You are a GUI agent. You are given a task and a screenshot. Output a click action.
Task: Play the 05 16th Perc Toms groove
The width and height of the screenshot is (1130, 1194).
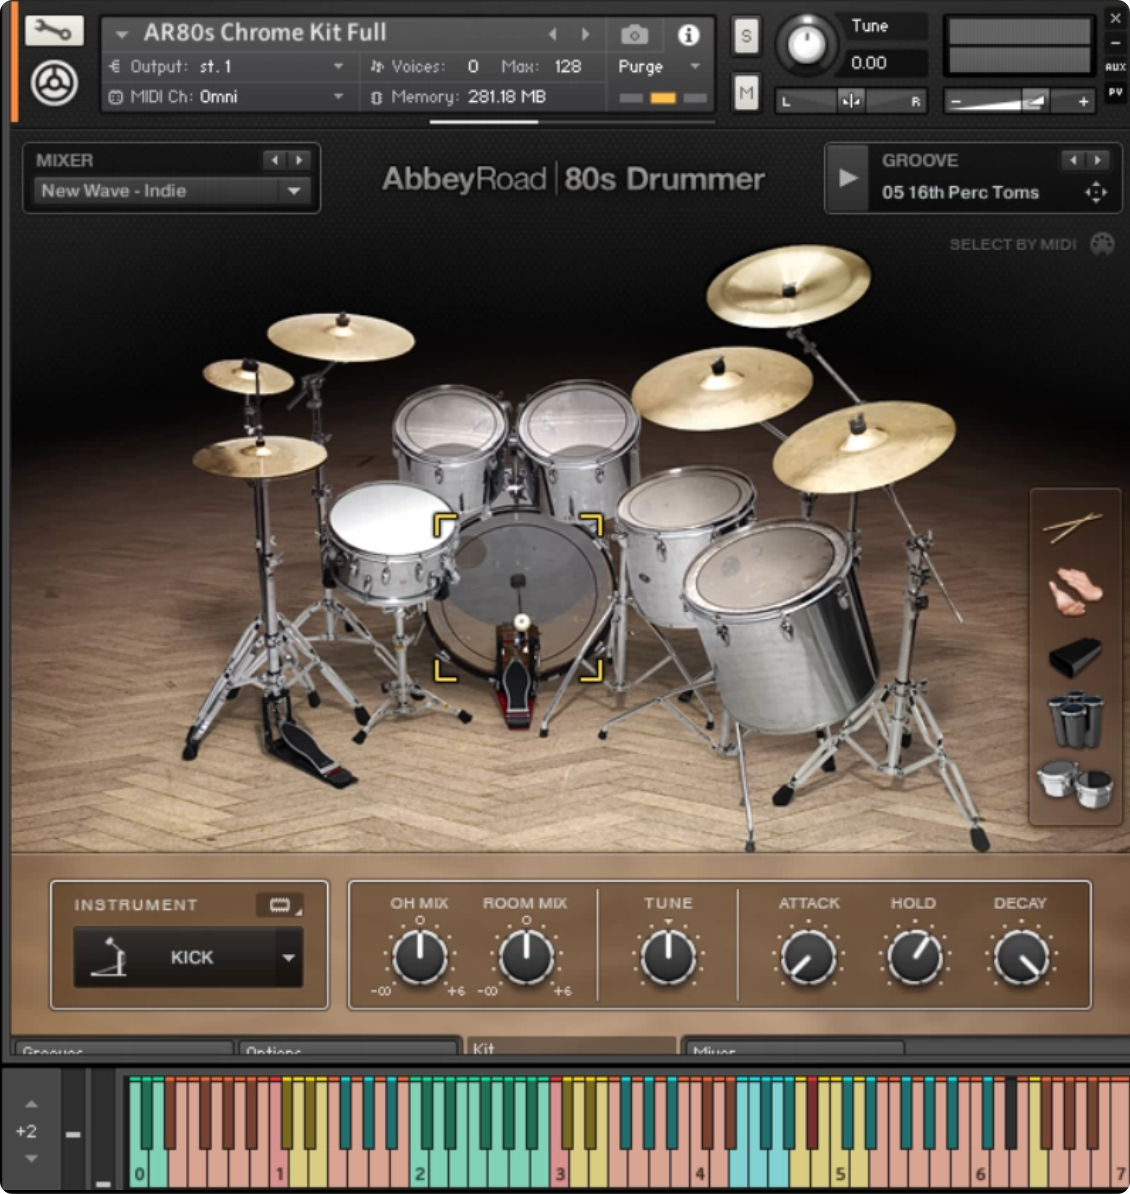point(848,178)
